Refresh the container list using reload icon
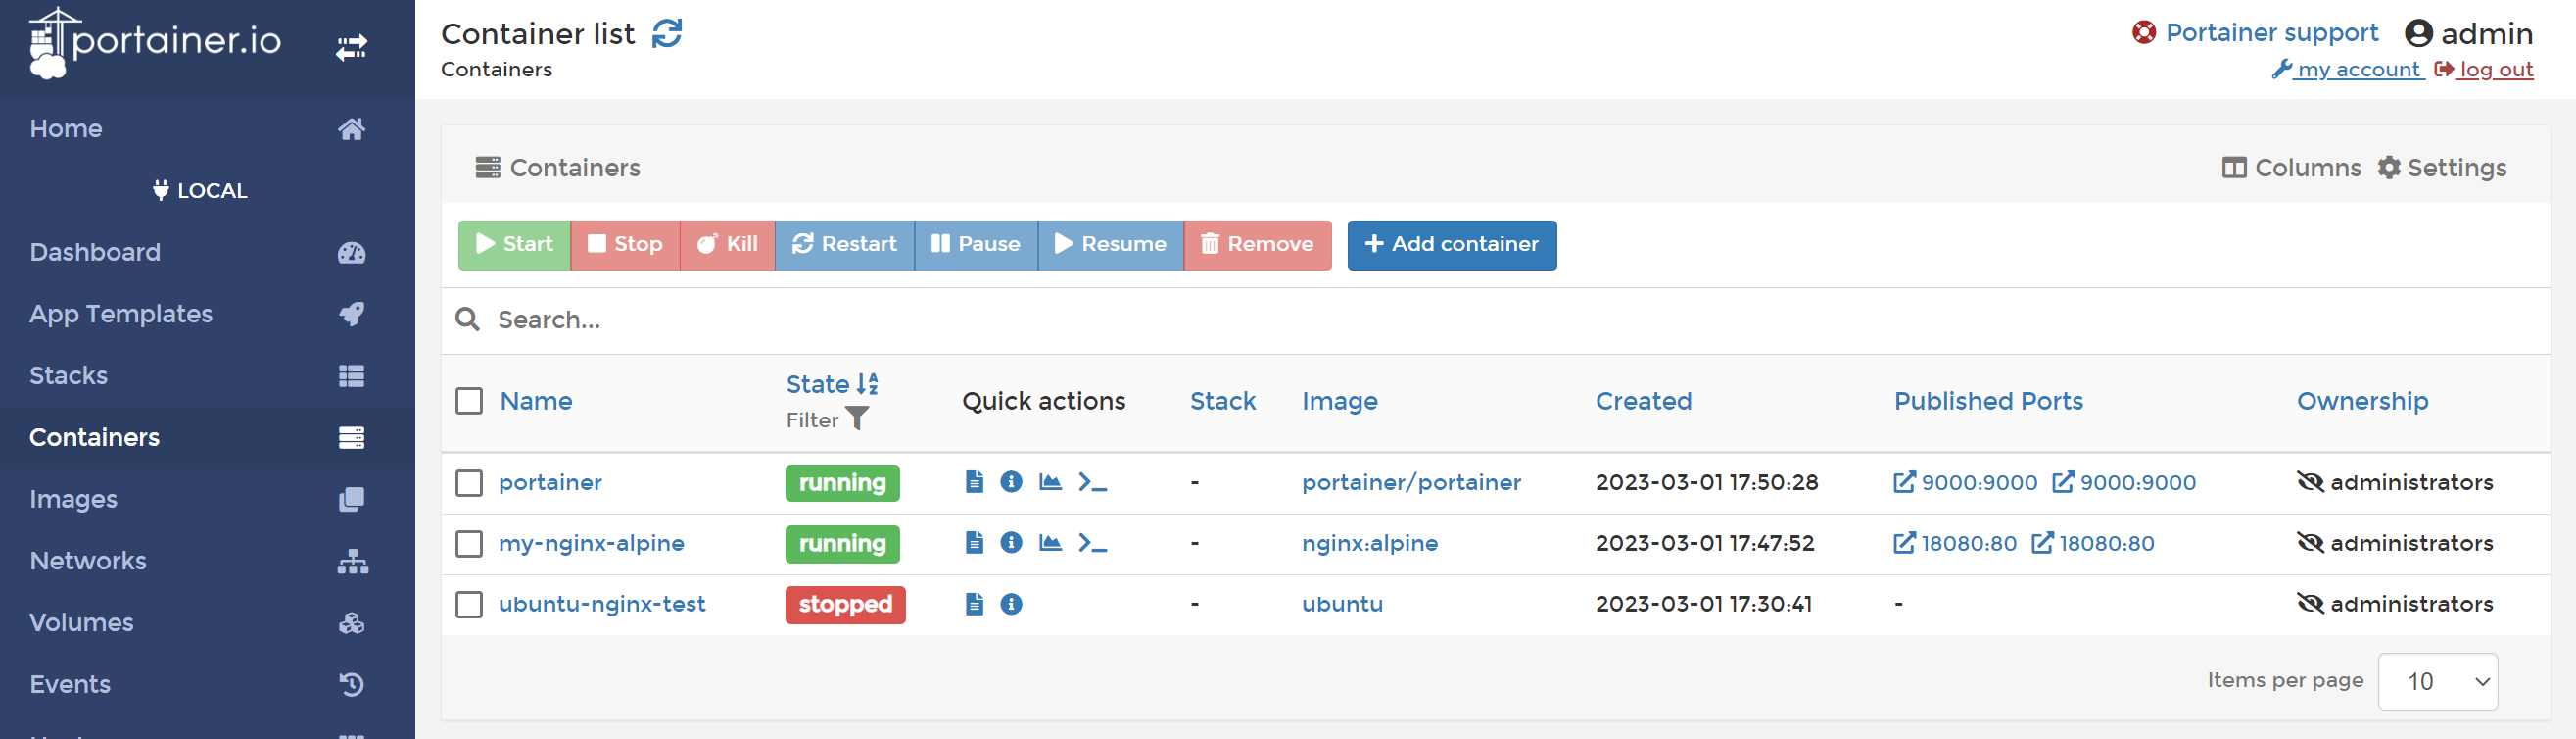Viewport: 2576px width, 739px height. tap(666, 34)
